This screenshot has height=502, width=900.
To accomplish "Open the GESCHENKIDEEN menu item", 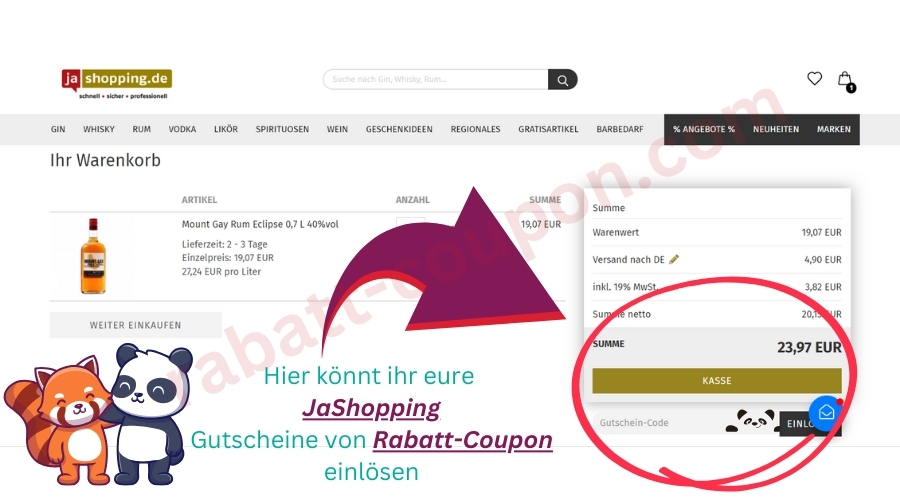I will point(399,129).
